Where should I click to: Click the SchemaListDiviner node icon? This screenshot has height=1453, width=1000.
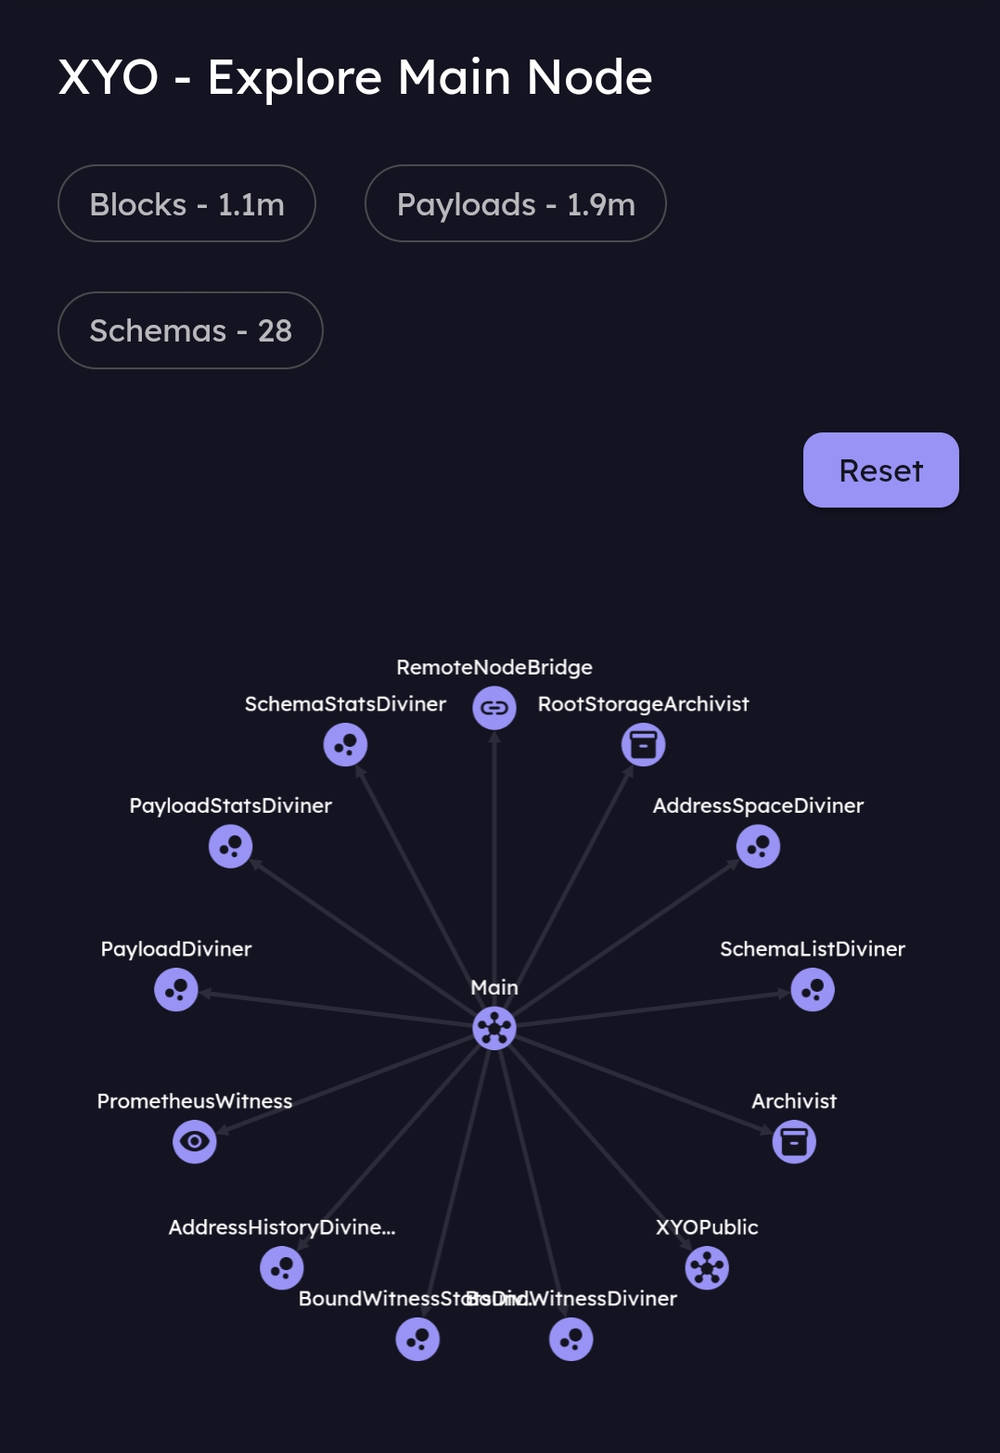click(x=812, y=990)
